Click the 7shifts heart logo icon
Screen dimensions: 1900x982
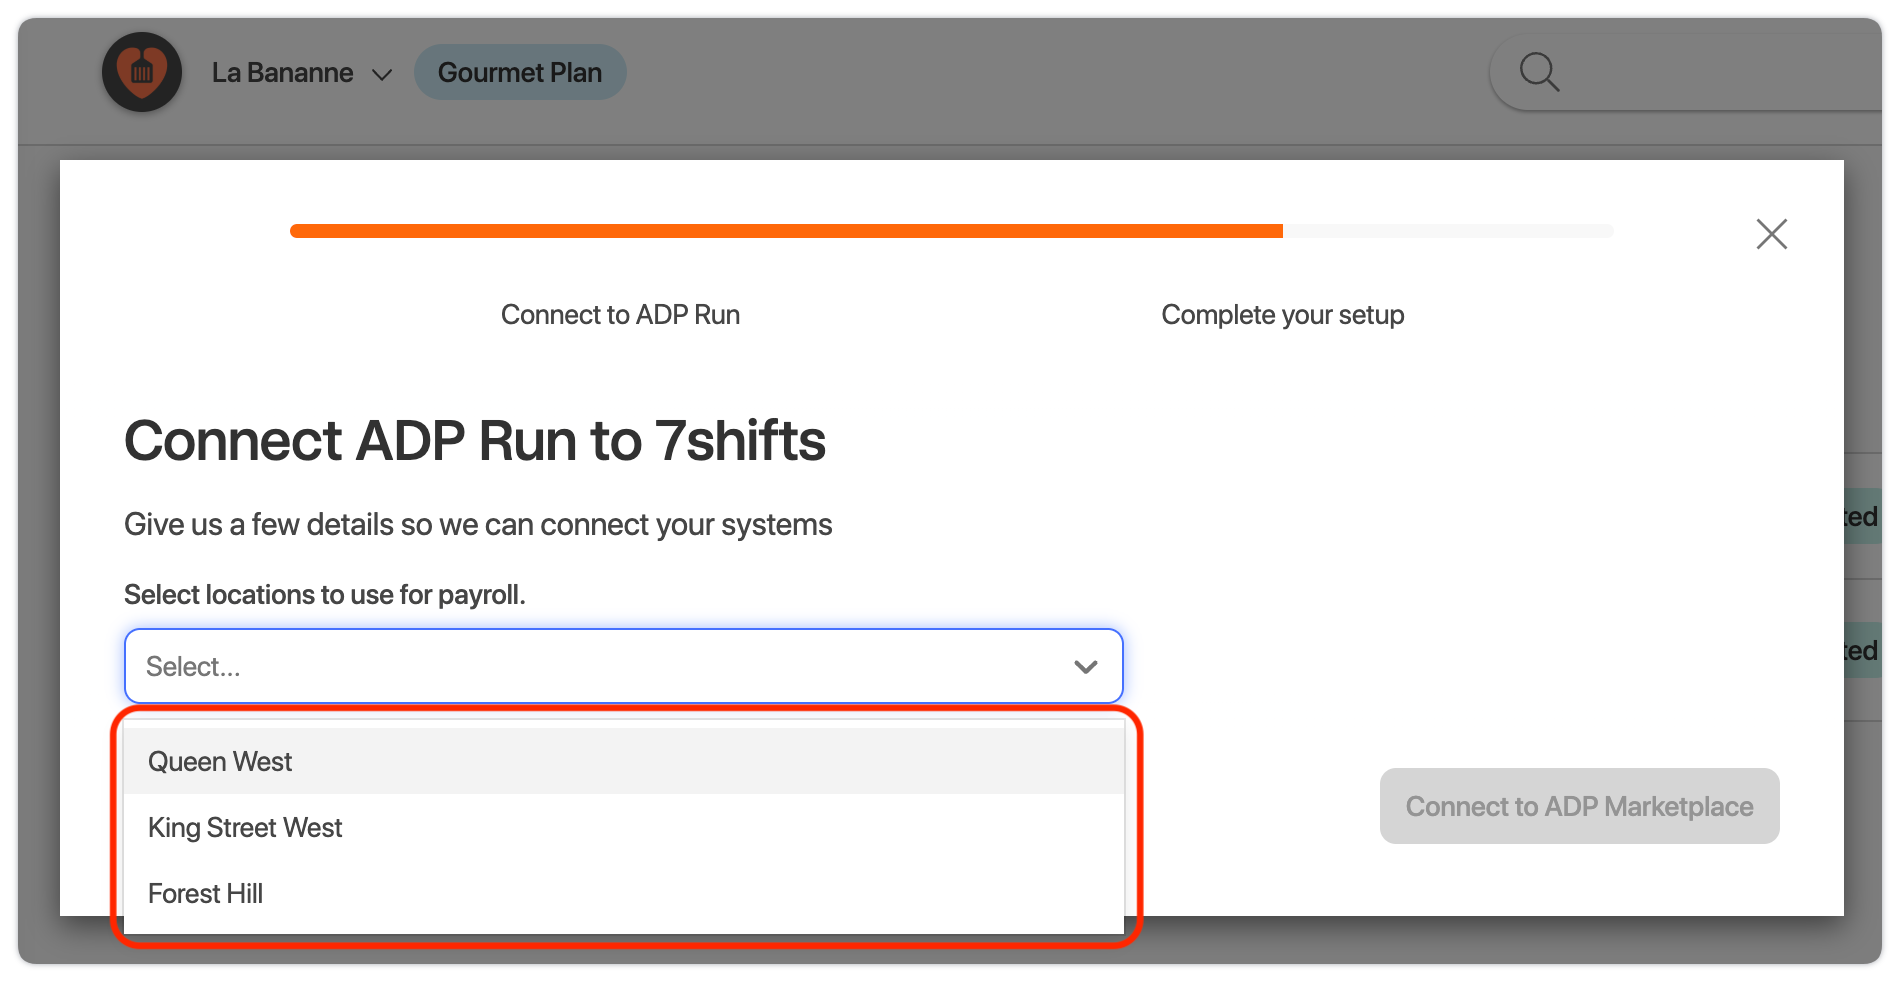click(142, 72)
